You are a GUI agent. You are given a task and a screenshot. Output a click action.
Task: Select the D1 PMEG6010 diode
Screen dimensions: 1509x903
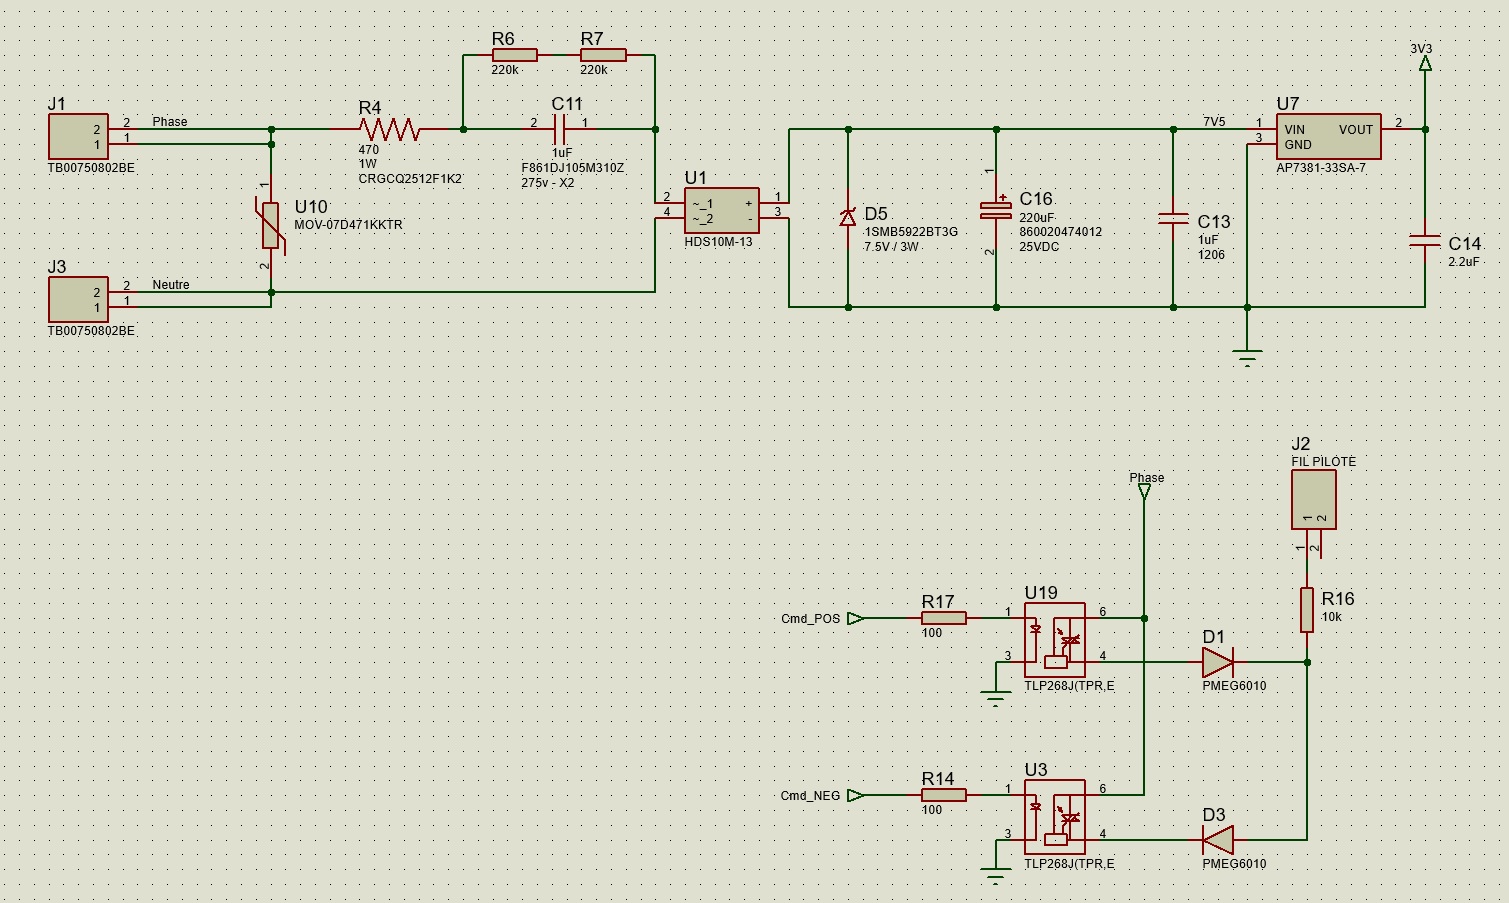tap(1217, 662)
